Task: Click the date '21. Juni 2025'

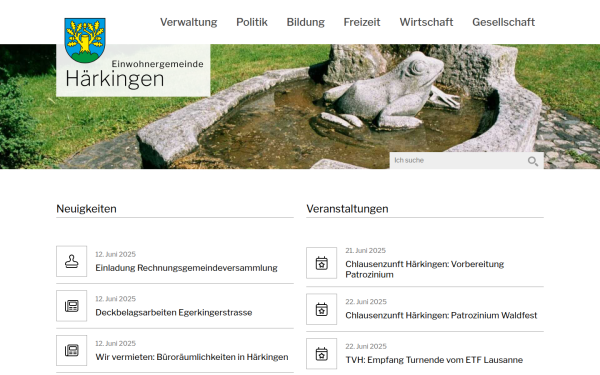Action: click(365, 251)
